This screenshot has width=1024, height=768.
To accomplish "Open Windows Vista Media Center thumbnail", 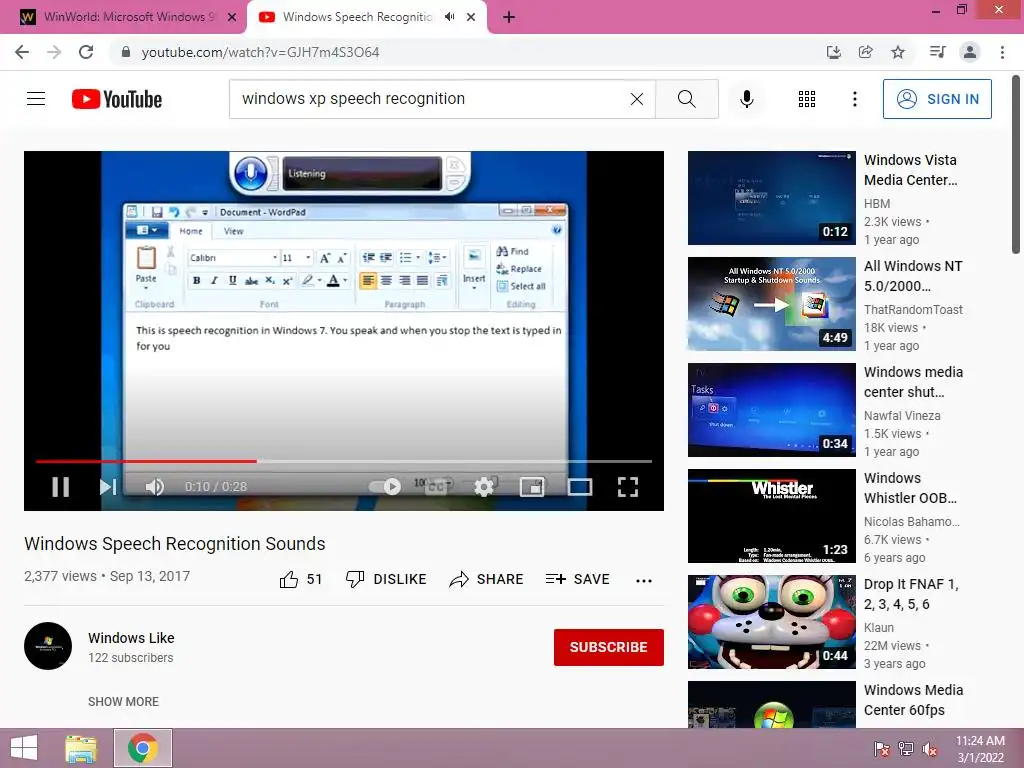I will 771,198.
